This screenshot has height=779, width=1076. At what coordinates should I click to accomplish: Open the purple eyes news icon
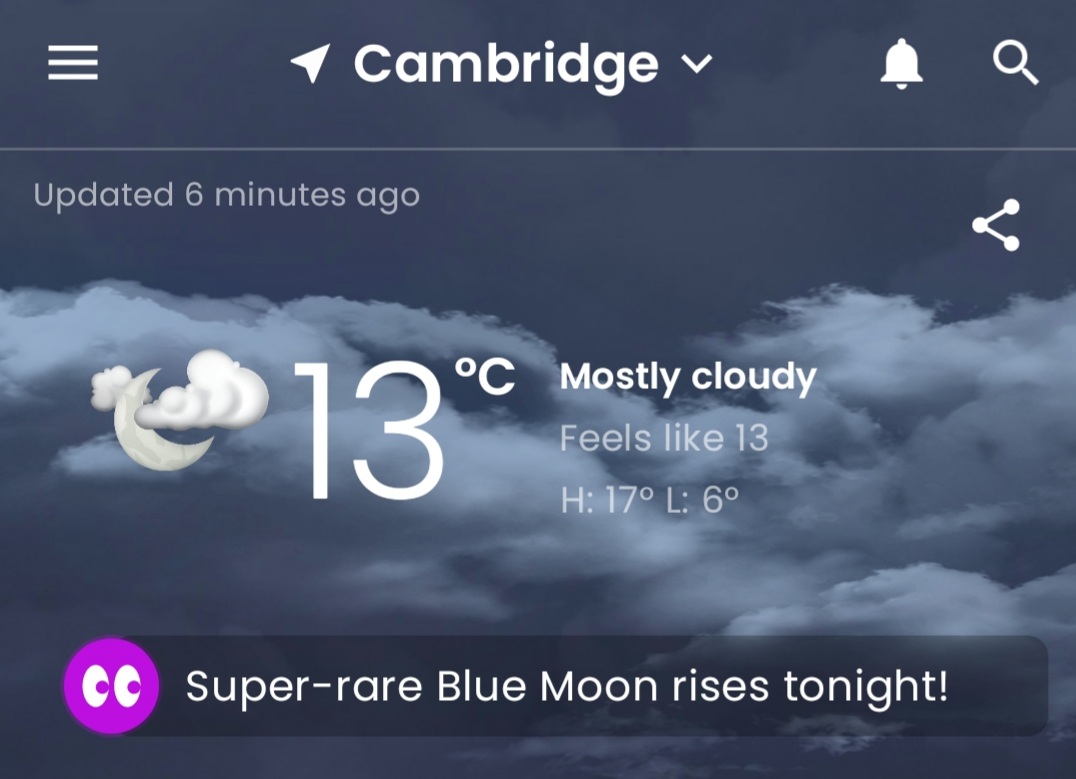111,686
